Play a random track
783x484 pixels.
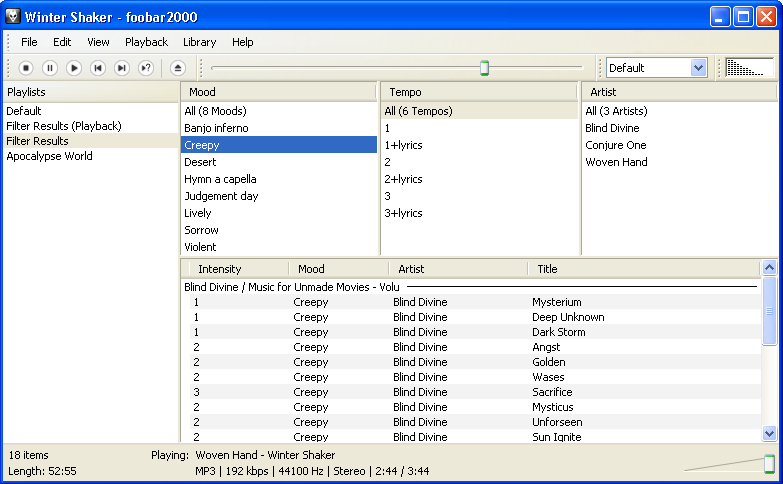coord(146,68)
